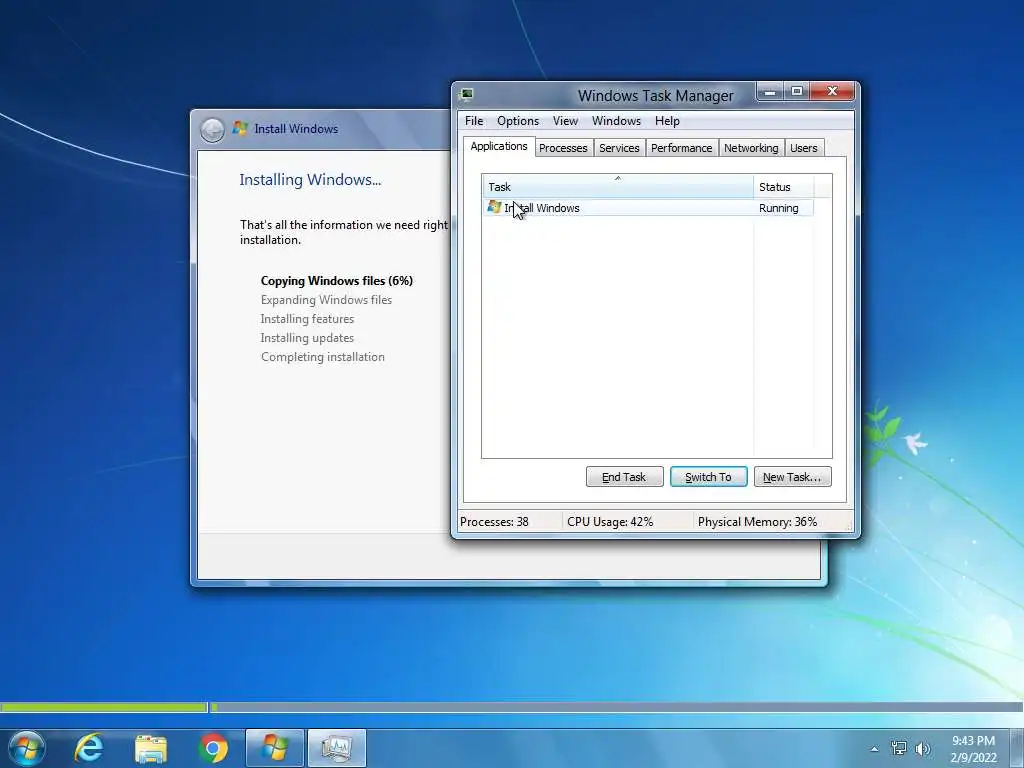Switch to the Users tab
The height and width of the screenshot is (768, 1024).
tap(803, 148)
